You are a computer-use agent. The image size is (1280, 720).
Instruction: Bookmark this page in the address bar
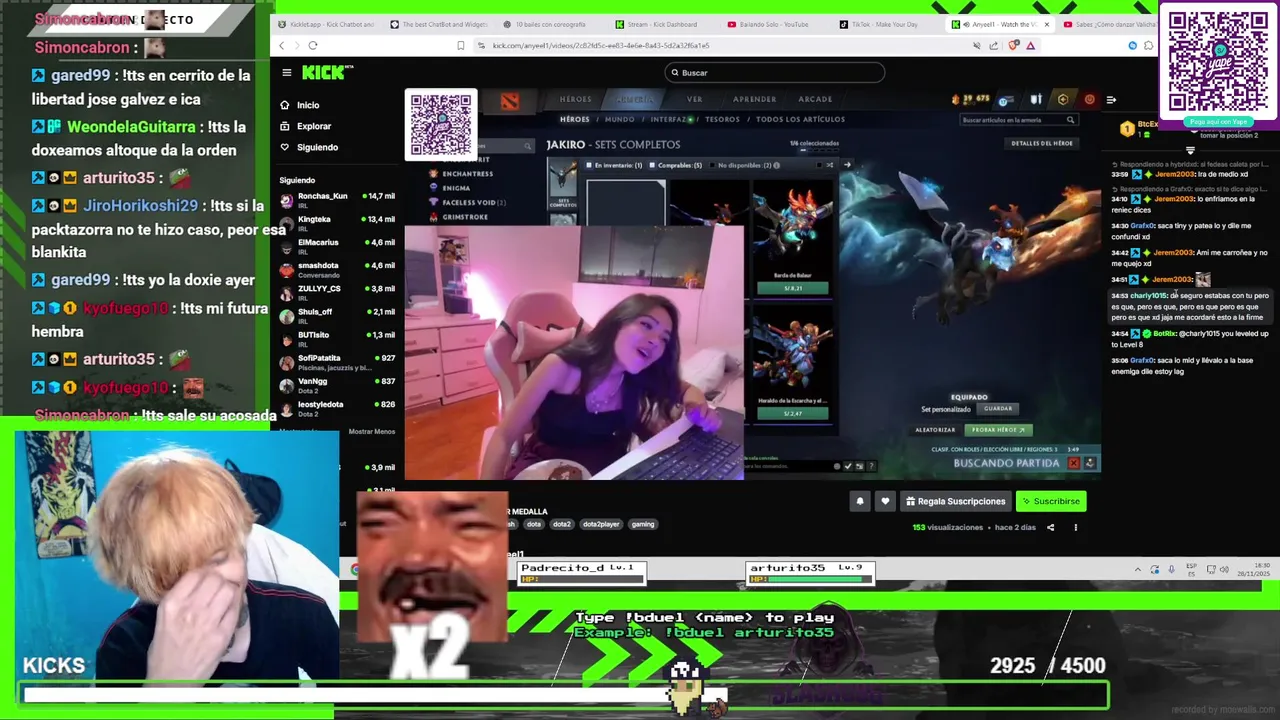tap(460, 45)
